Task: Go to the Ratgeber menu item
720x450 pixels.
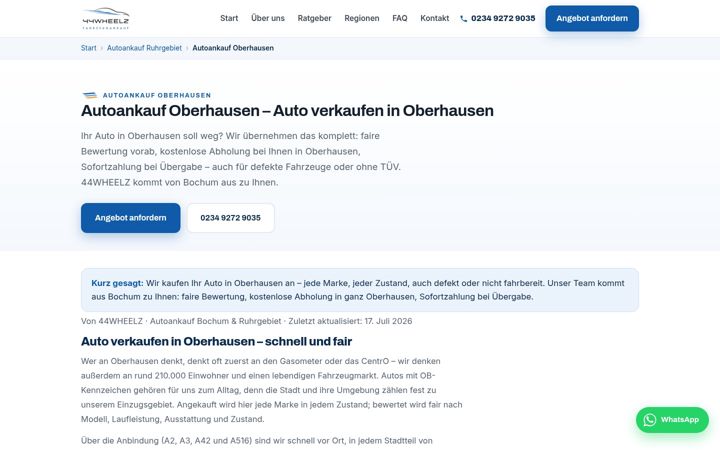Action: point(314,18)
